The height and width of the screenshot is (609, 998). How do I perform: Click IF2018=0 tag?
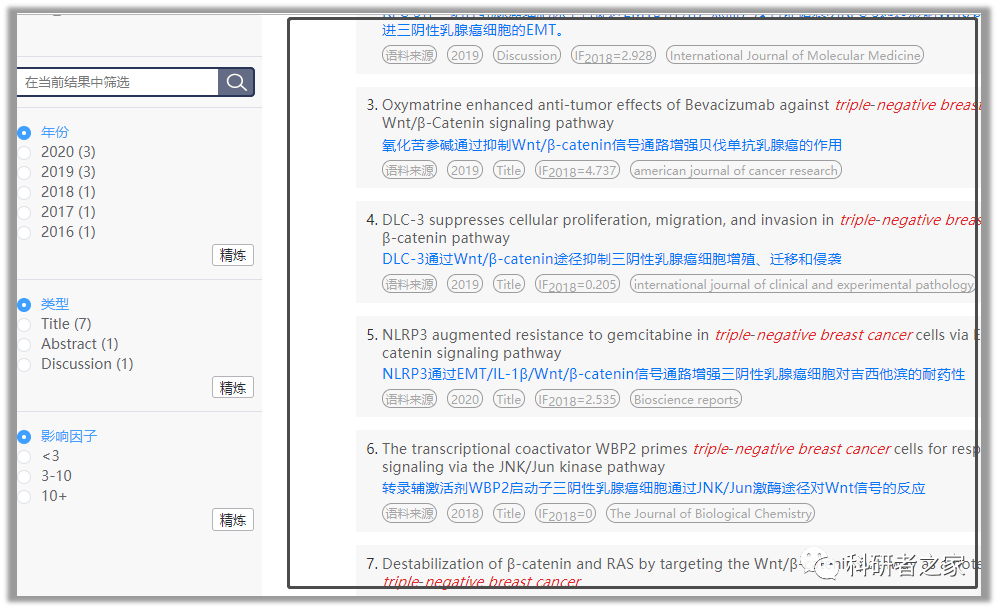pyautogui.click(x=565, y=514)
